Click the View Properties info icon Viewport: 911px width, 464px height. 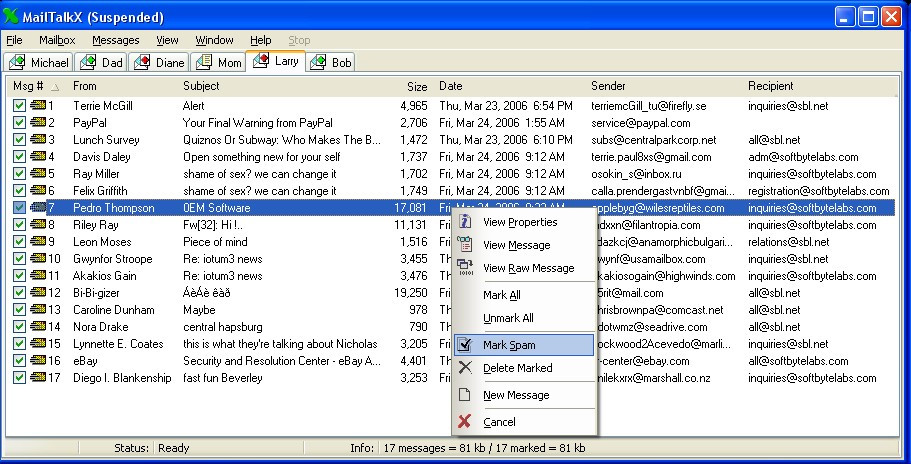(464, 221)
